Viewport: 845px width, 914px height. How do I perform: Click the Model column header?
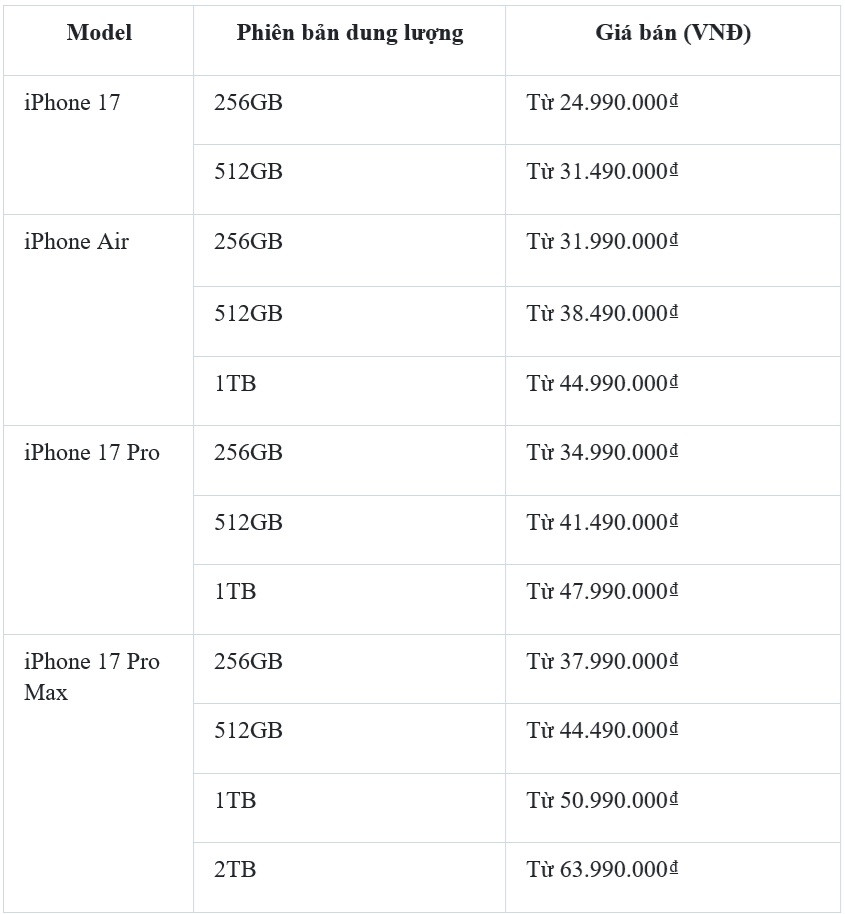point(99,33)
